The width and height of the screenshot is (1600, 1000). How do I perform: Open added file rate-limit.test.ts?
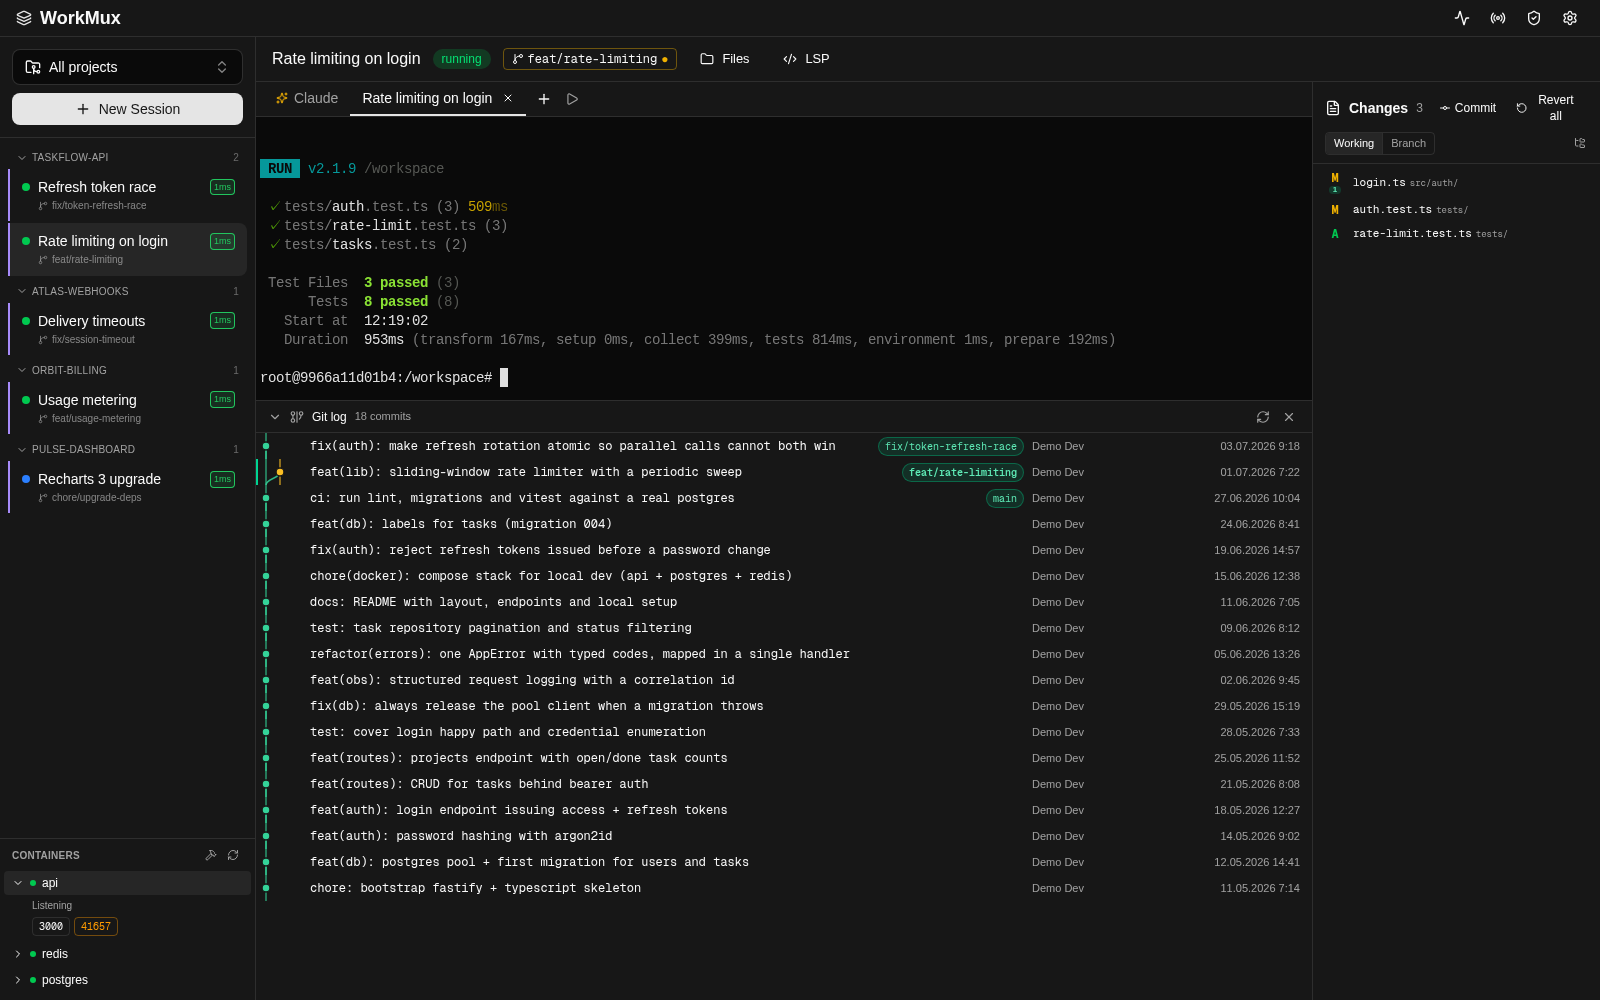point(1457,234)
